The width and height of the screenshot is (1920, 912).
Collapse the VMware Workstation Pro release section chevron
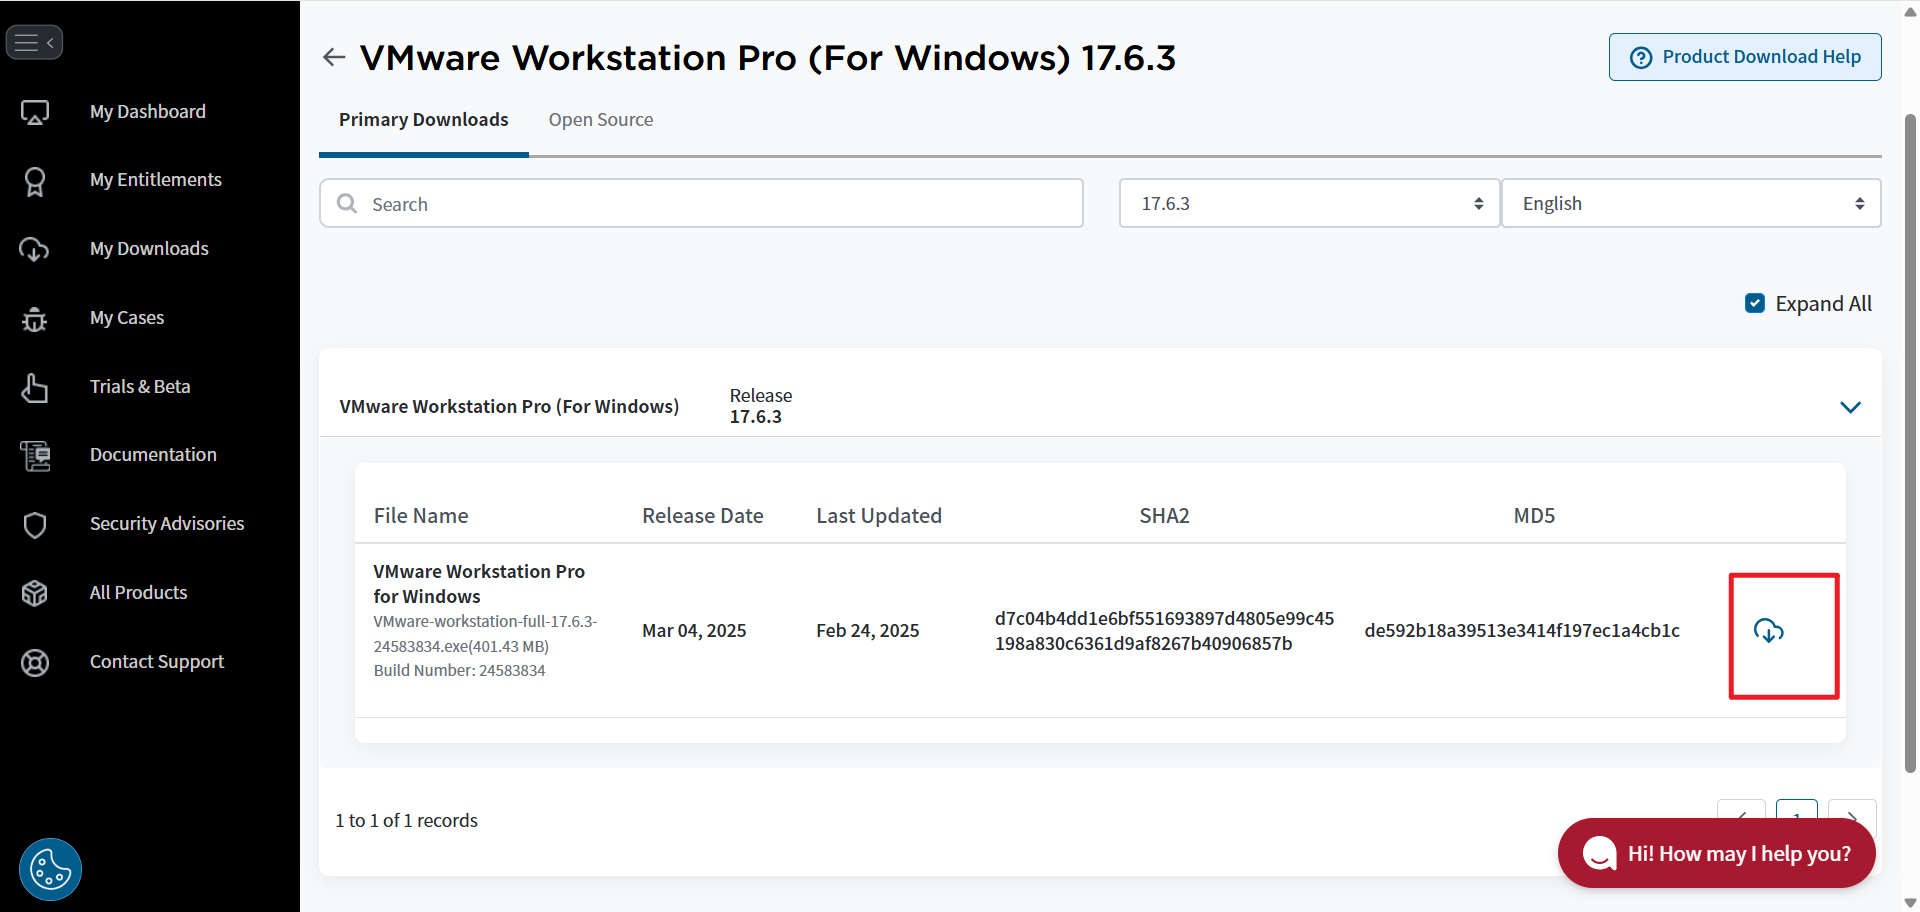(x=1851, y=407)
